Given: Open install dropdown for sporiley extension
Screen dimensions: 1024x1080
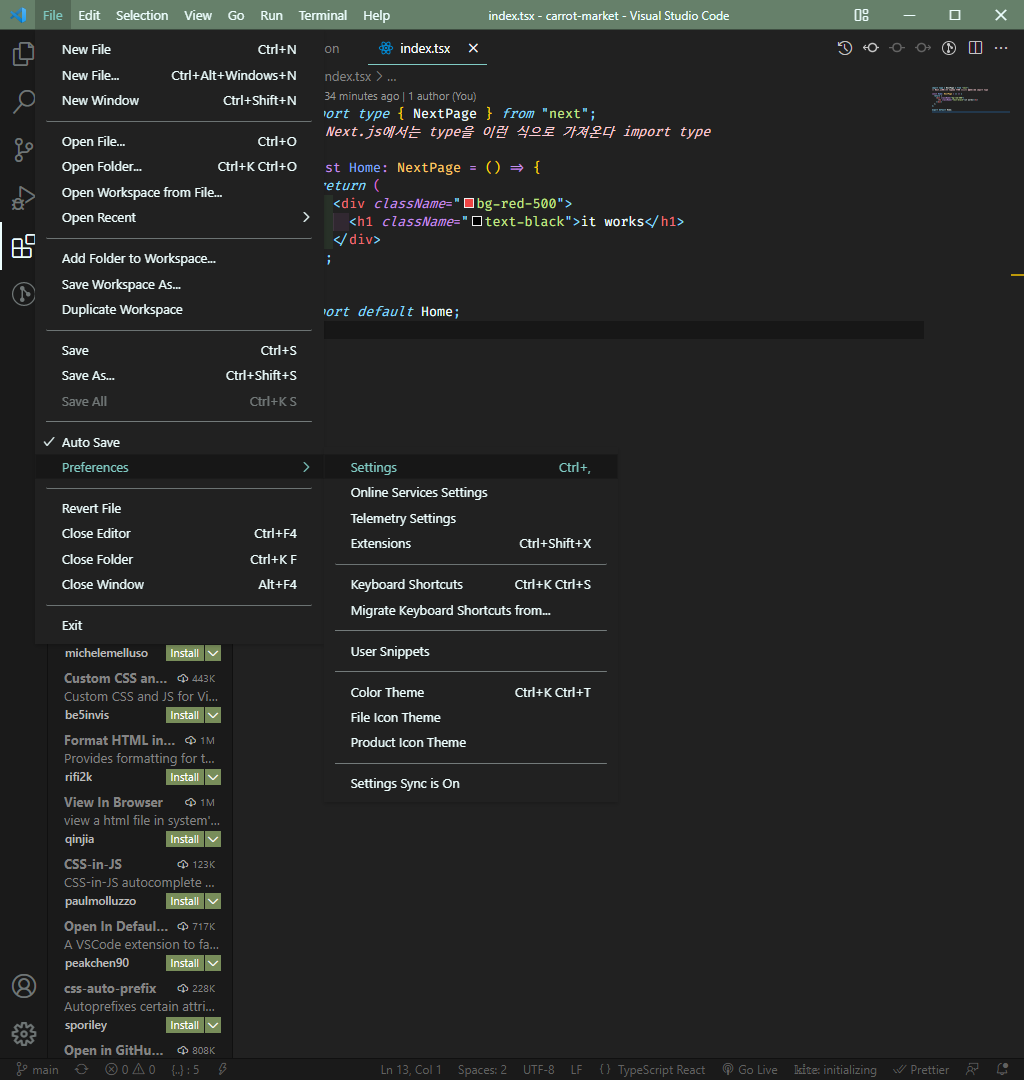Looking at the screenshot, I should point(213,1025).
